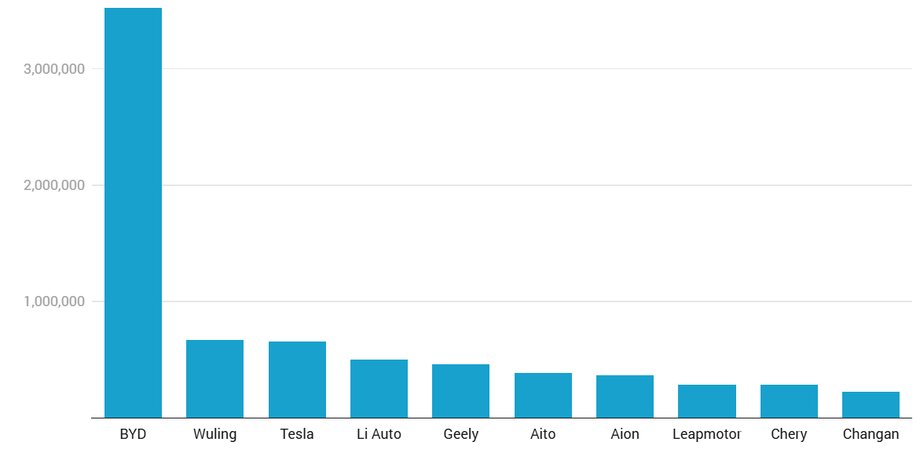Click the BYD bar in the chart

[133, 212]
